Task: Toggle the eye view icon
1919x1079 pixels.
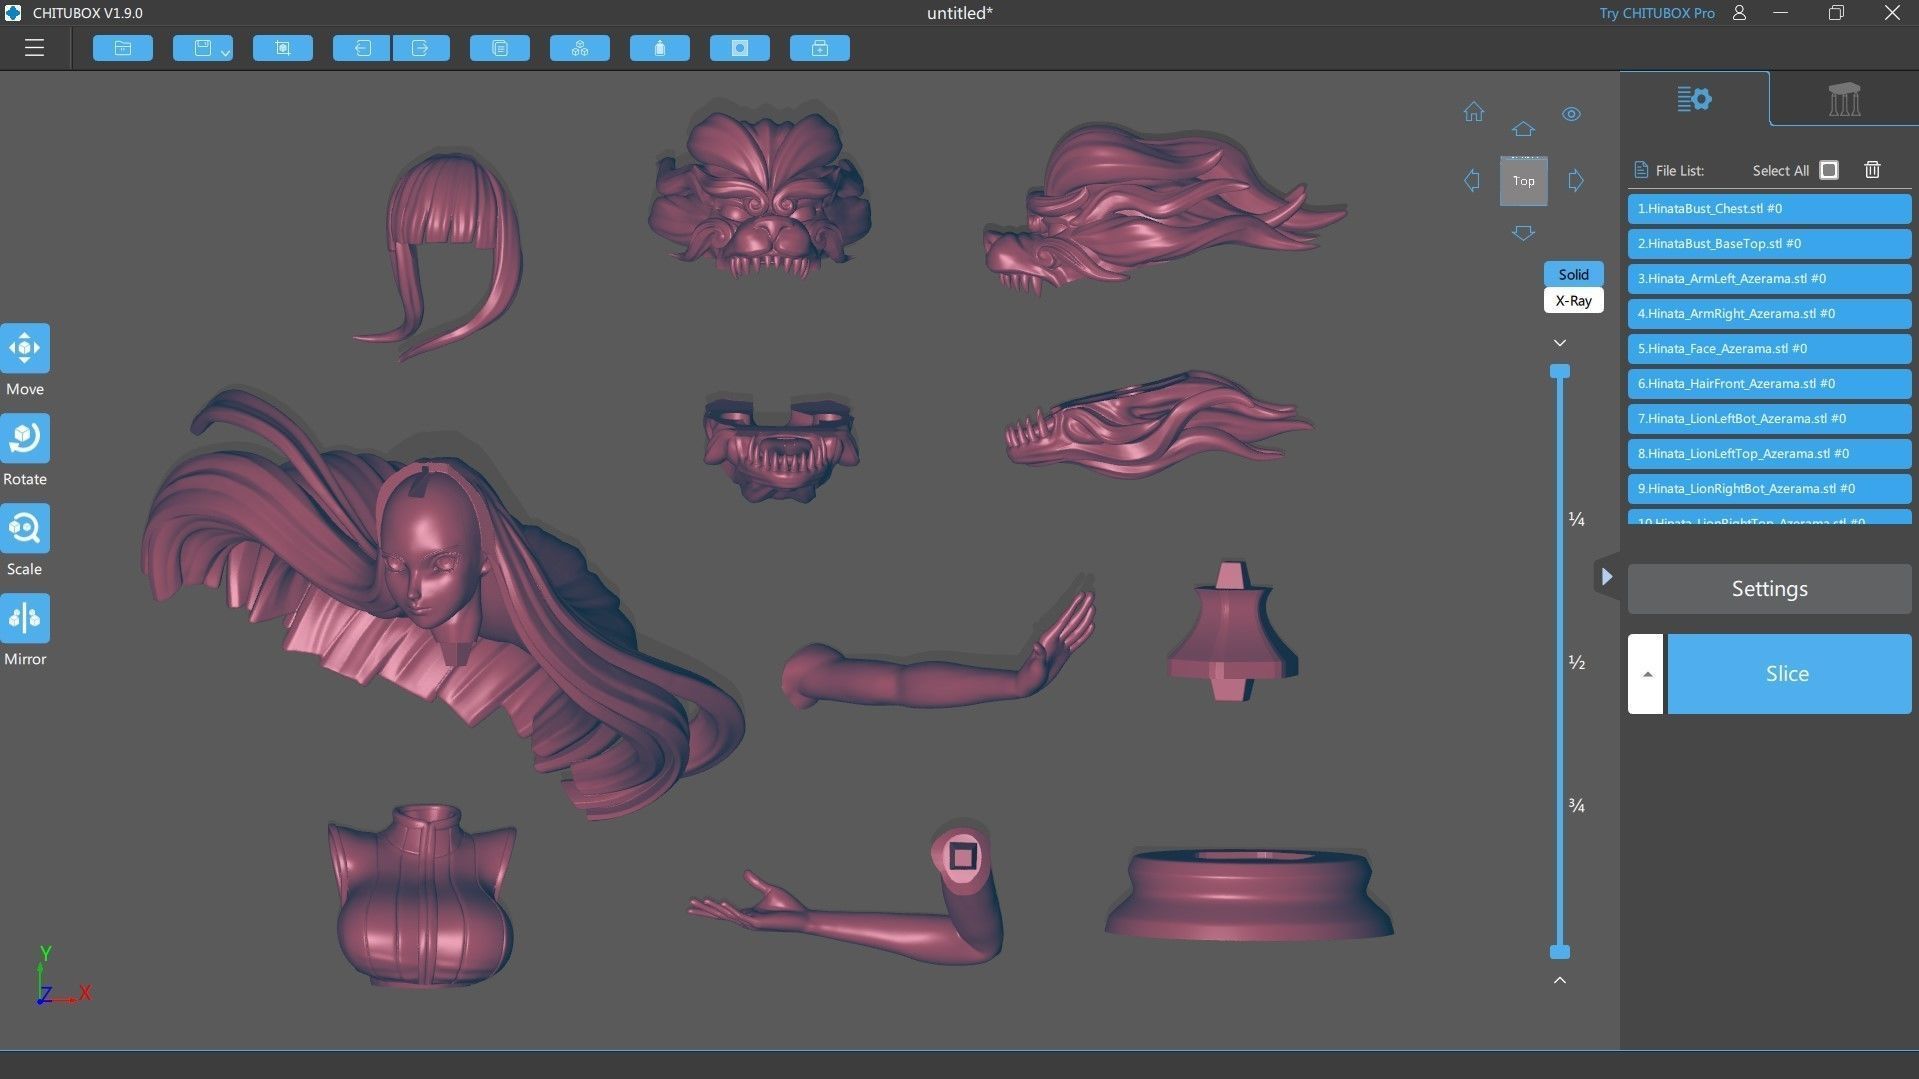Action: 1572,114
